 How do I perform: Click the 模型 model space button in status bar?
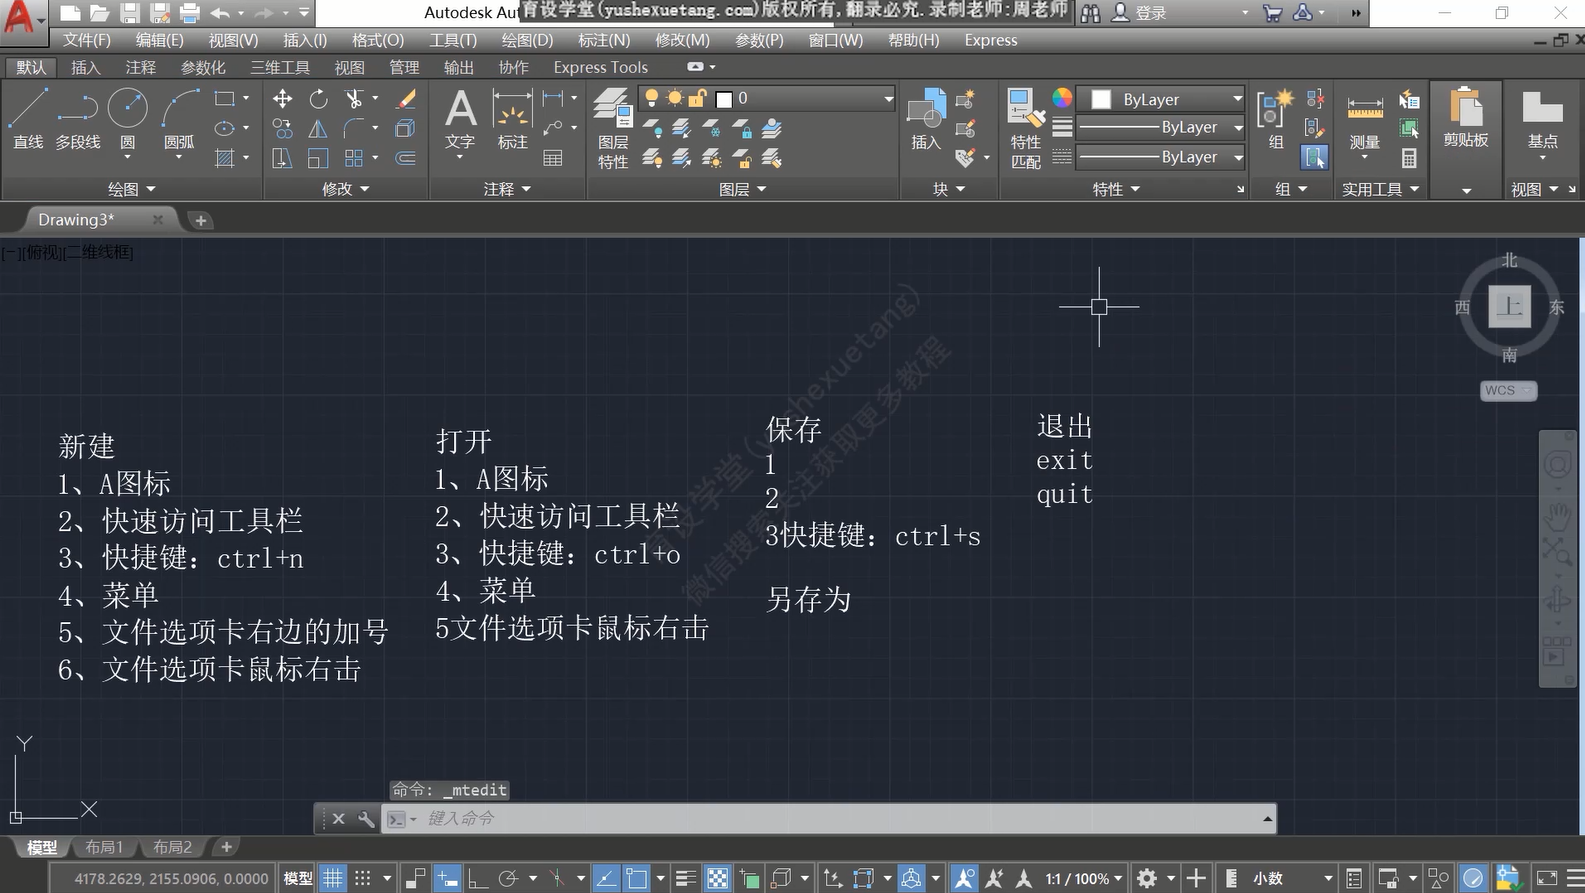pyautogui.click(x=298, y=878)
